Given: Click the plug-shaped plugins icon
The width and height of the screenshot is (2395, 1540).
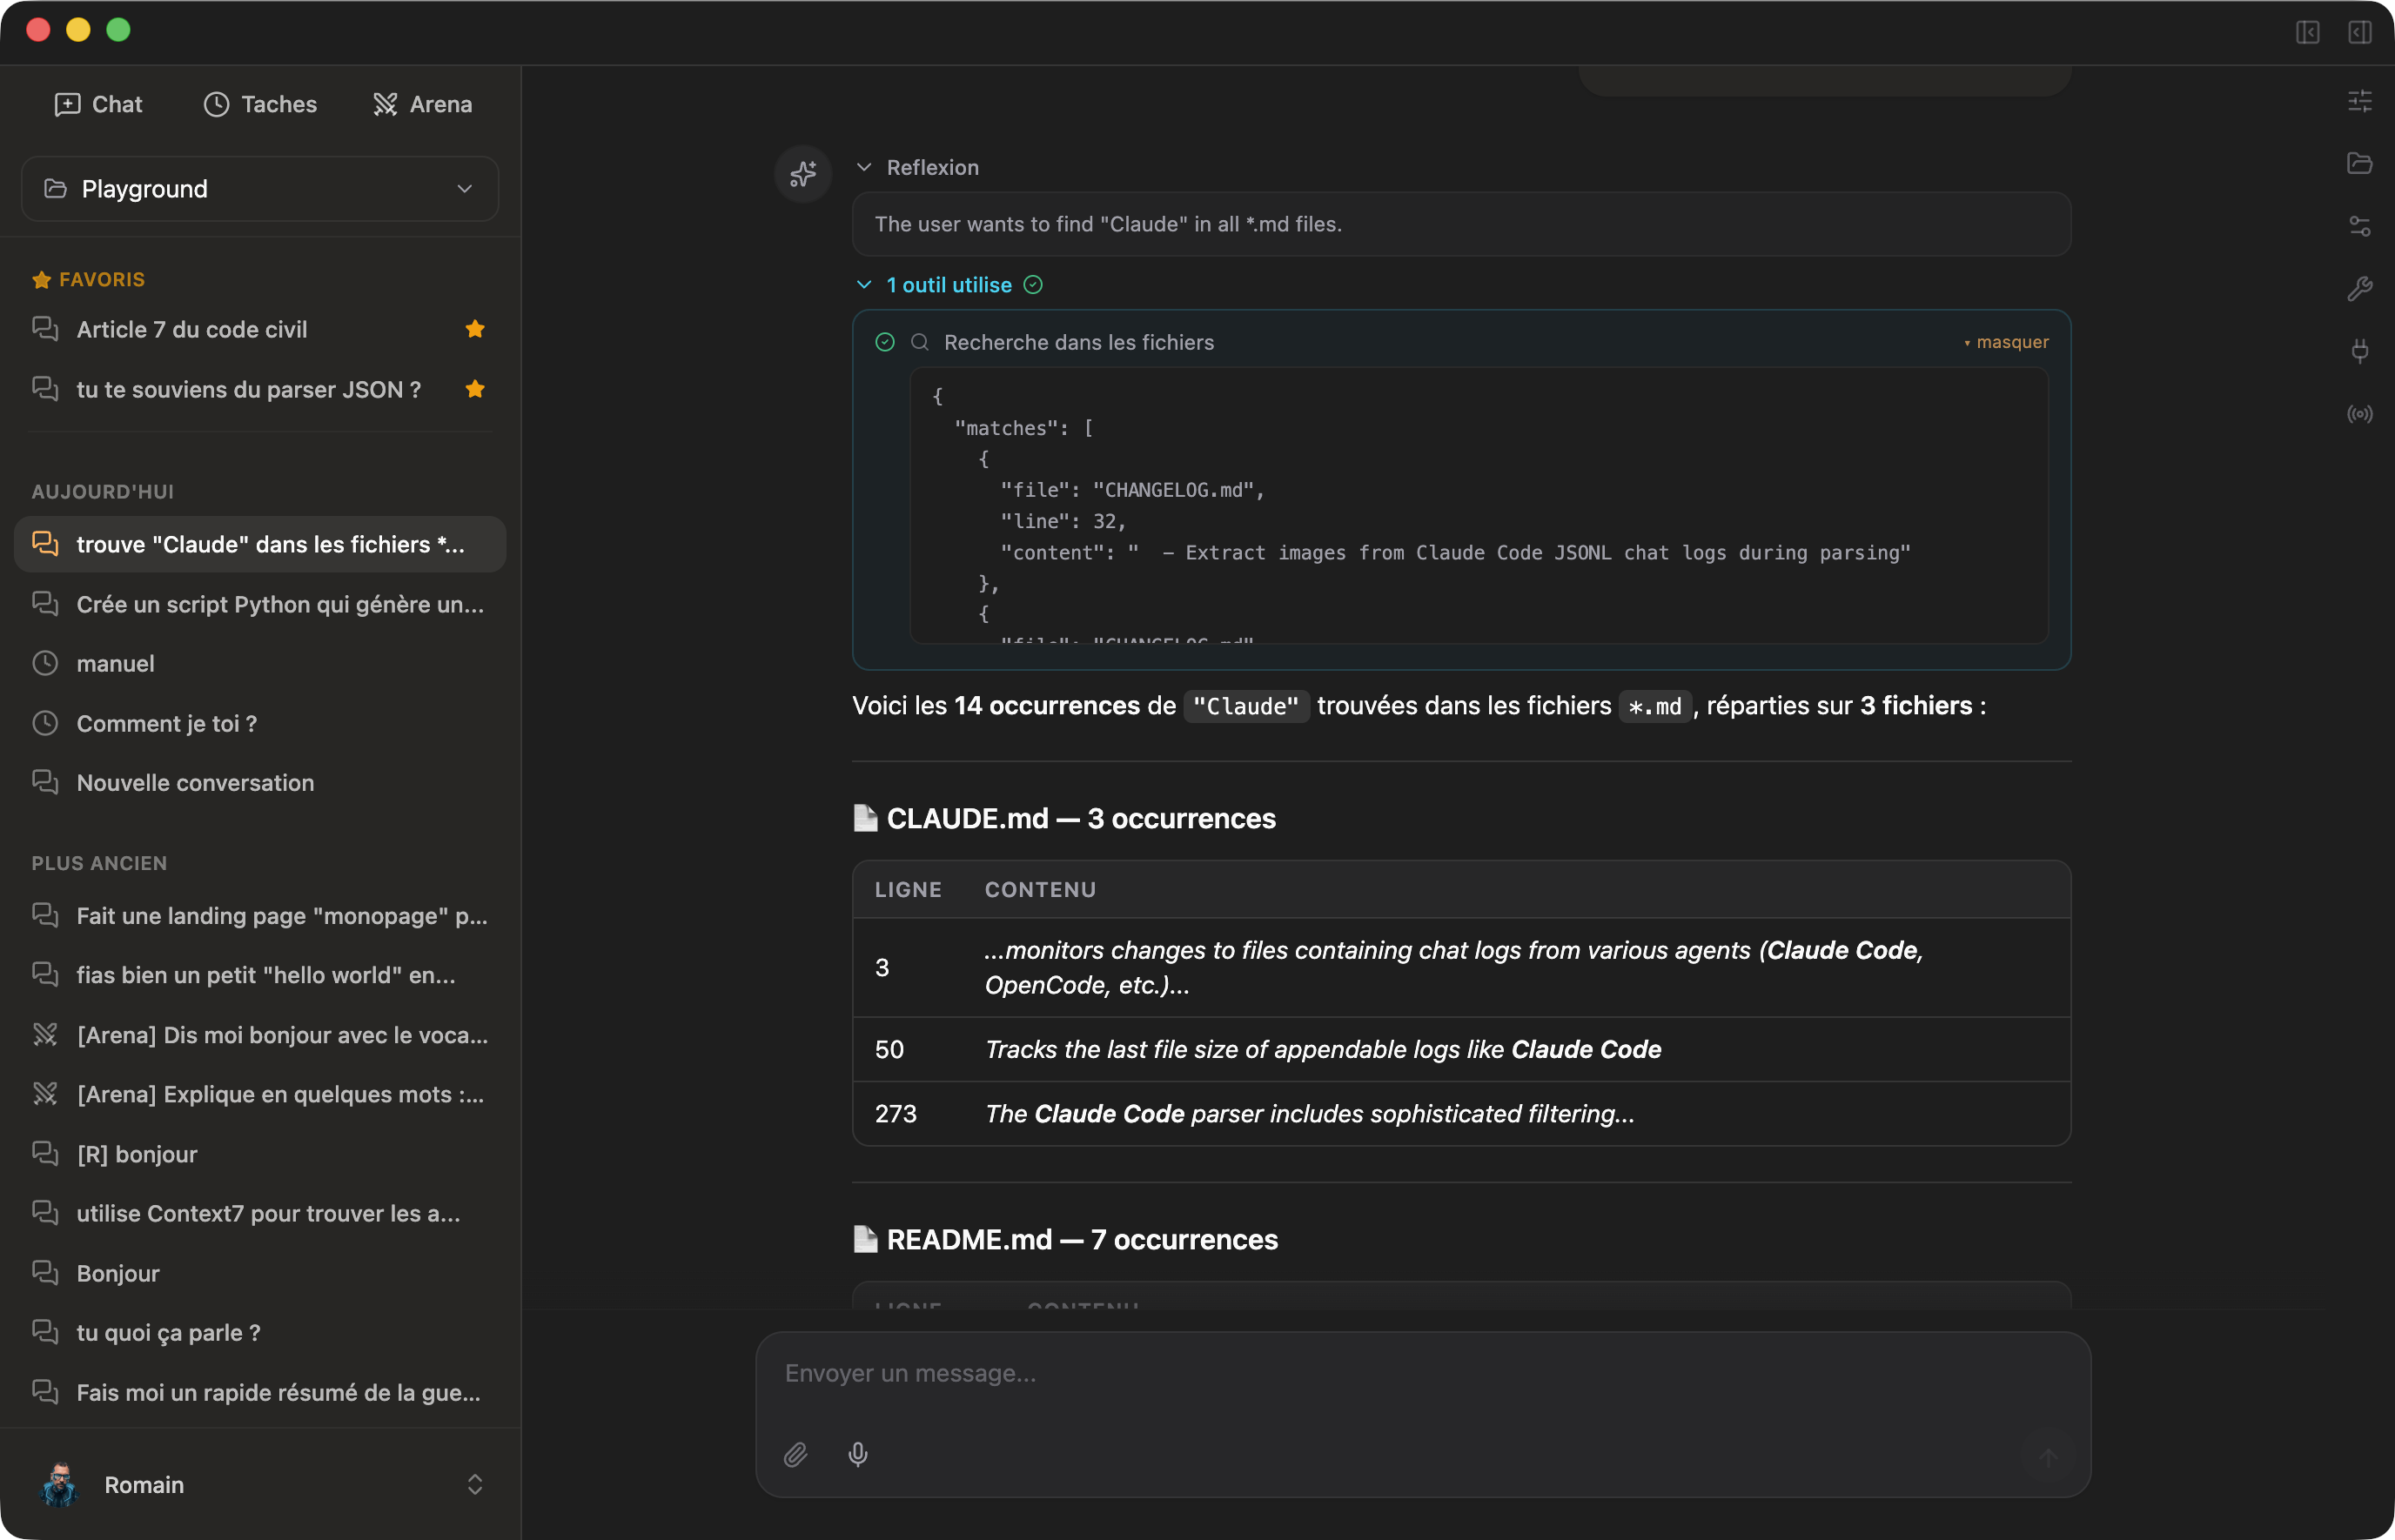Looking at the screenshot, I should 2361,351.
